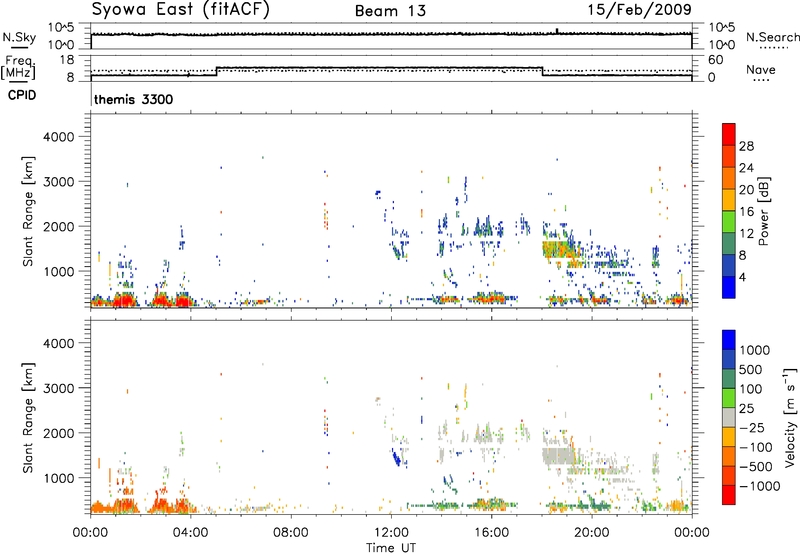Click the "Syowa East (fitACF)" plot title
The width and height of the screenshot is (800, 554).
coord(181,9)
